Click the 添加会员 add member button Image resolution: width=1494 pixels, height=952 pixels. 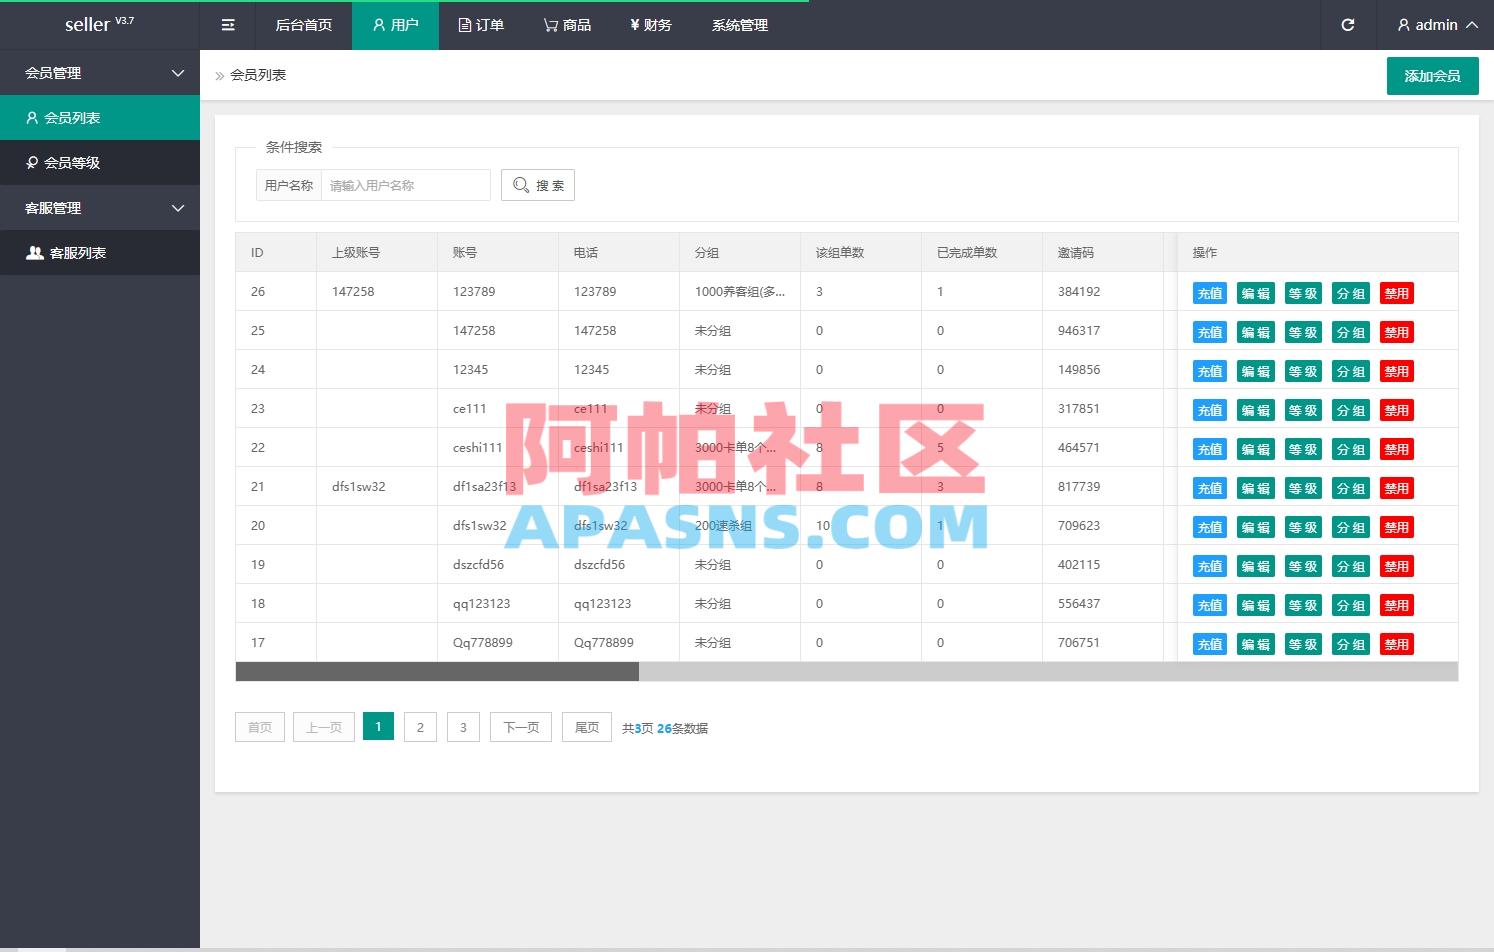pyautogui.click(x=1432, y=75)
